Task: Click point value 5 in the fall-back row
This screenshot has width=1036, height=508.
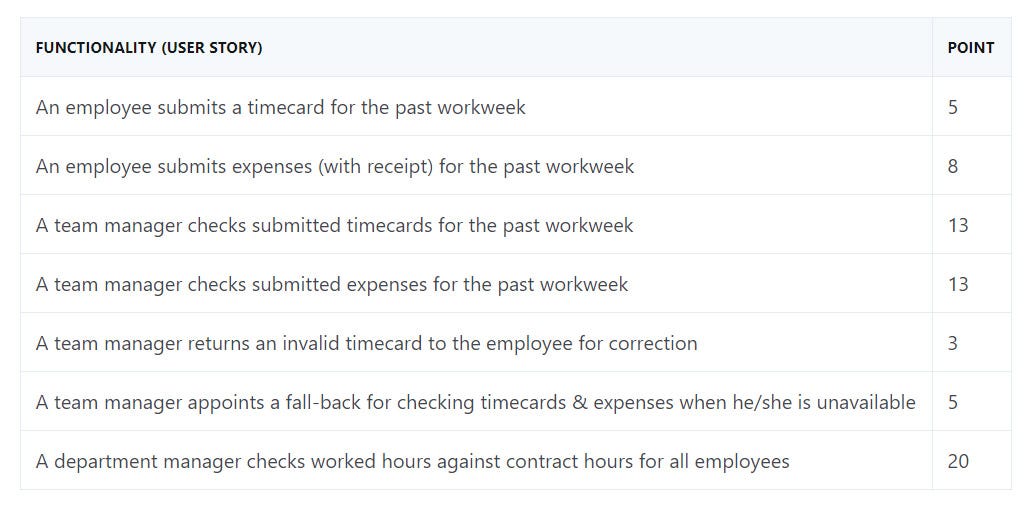Action: point(953,402)
